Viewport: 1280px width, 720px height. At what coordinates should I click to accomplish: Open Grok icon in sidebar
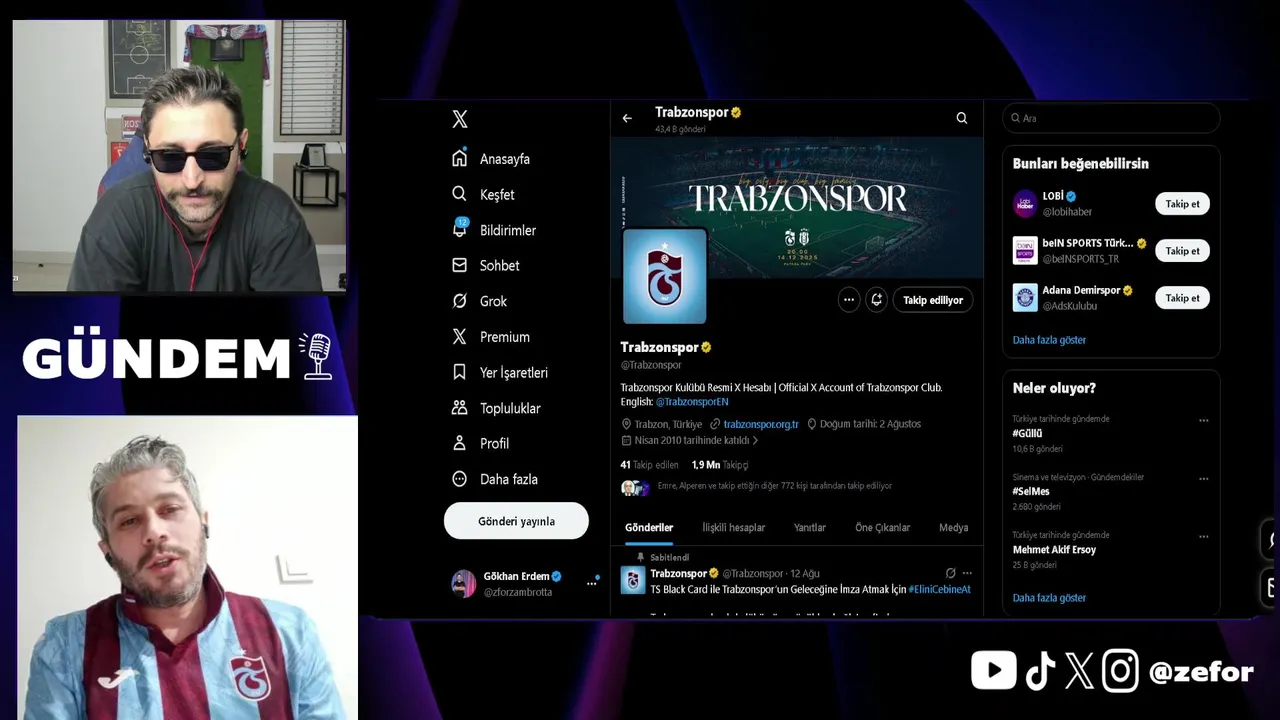460,301
